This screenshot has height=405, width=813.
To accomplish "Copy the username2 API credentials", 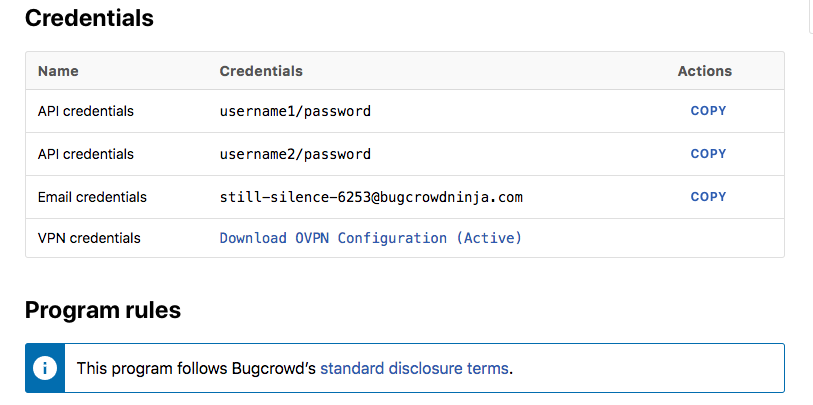I will 708,154.
